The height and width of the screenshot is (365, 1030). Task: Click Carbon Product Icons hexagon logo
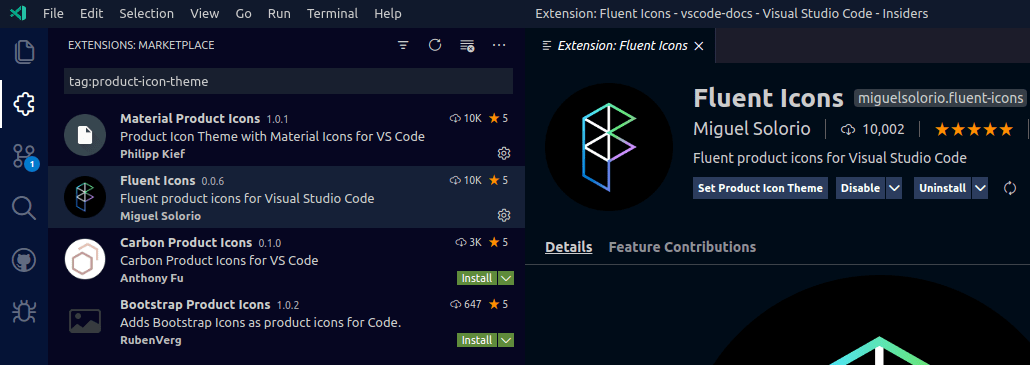click(x=85, y=259)
